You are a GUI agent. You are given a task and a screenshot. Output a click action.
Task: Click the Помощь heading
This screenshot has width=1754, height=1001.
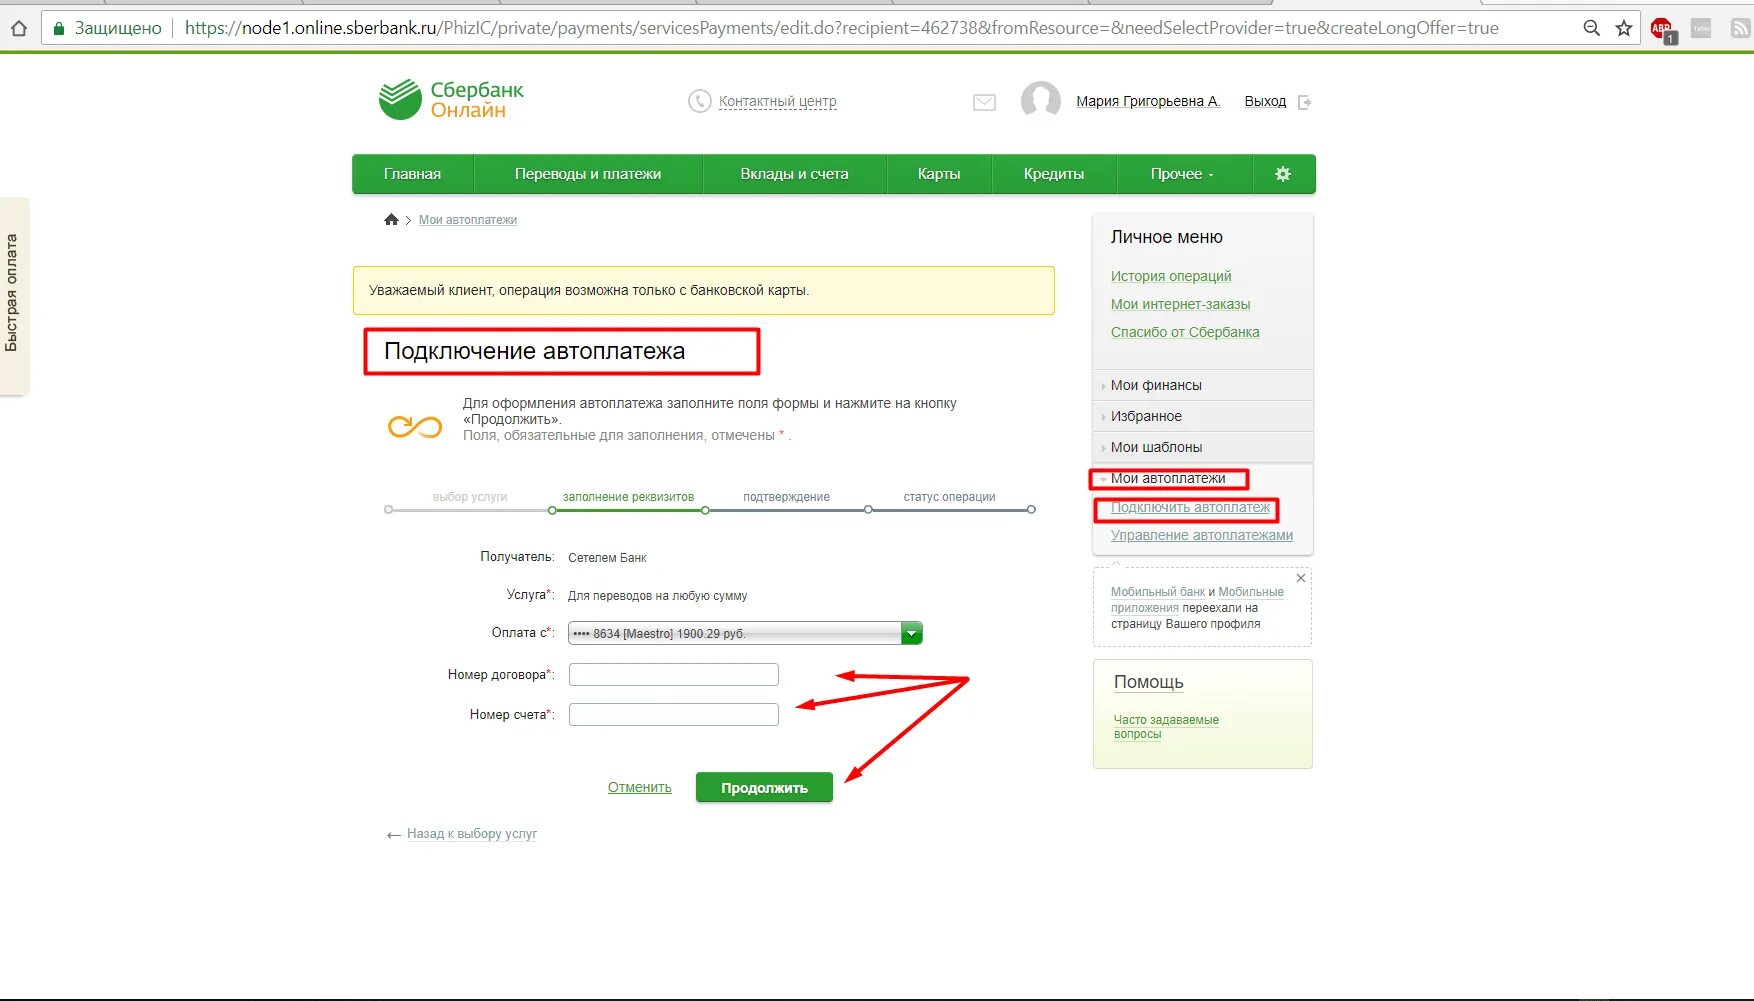1148,682
